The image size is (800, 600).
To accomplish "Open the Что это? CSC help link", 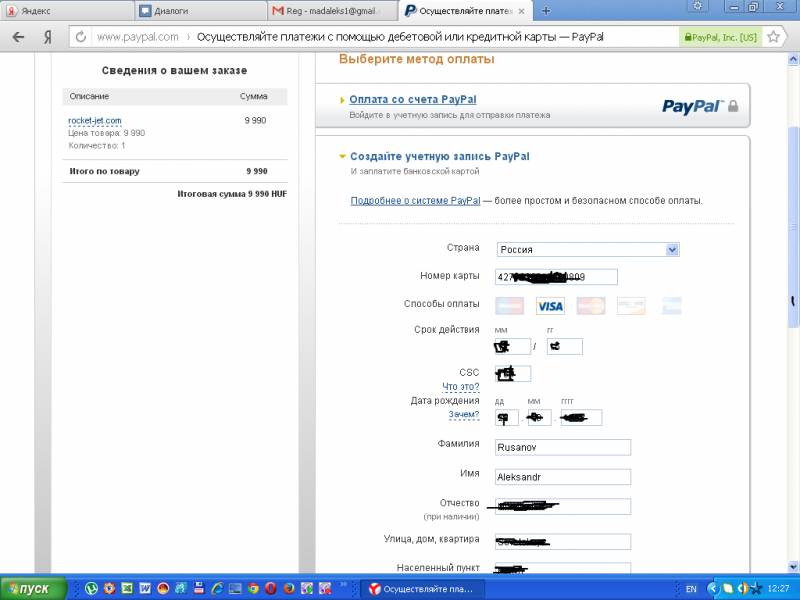I will (461, 387).
